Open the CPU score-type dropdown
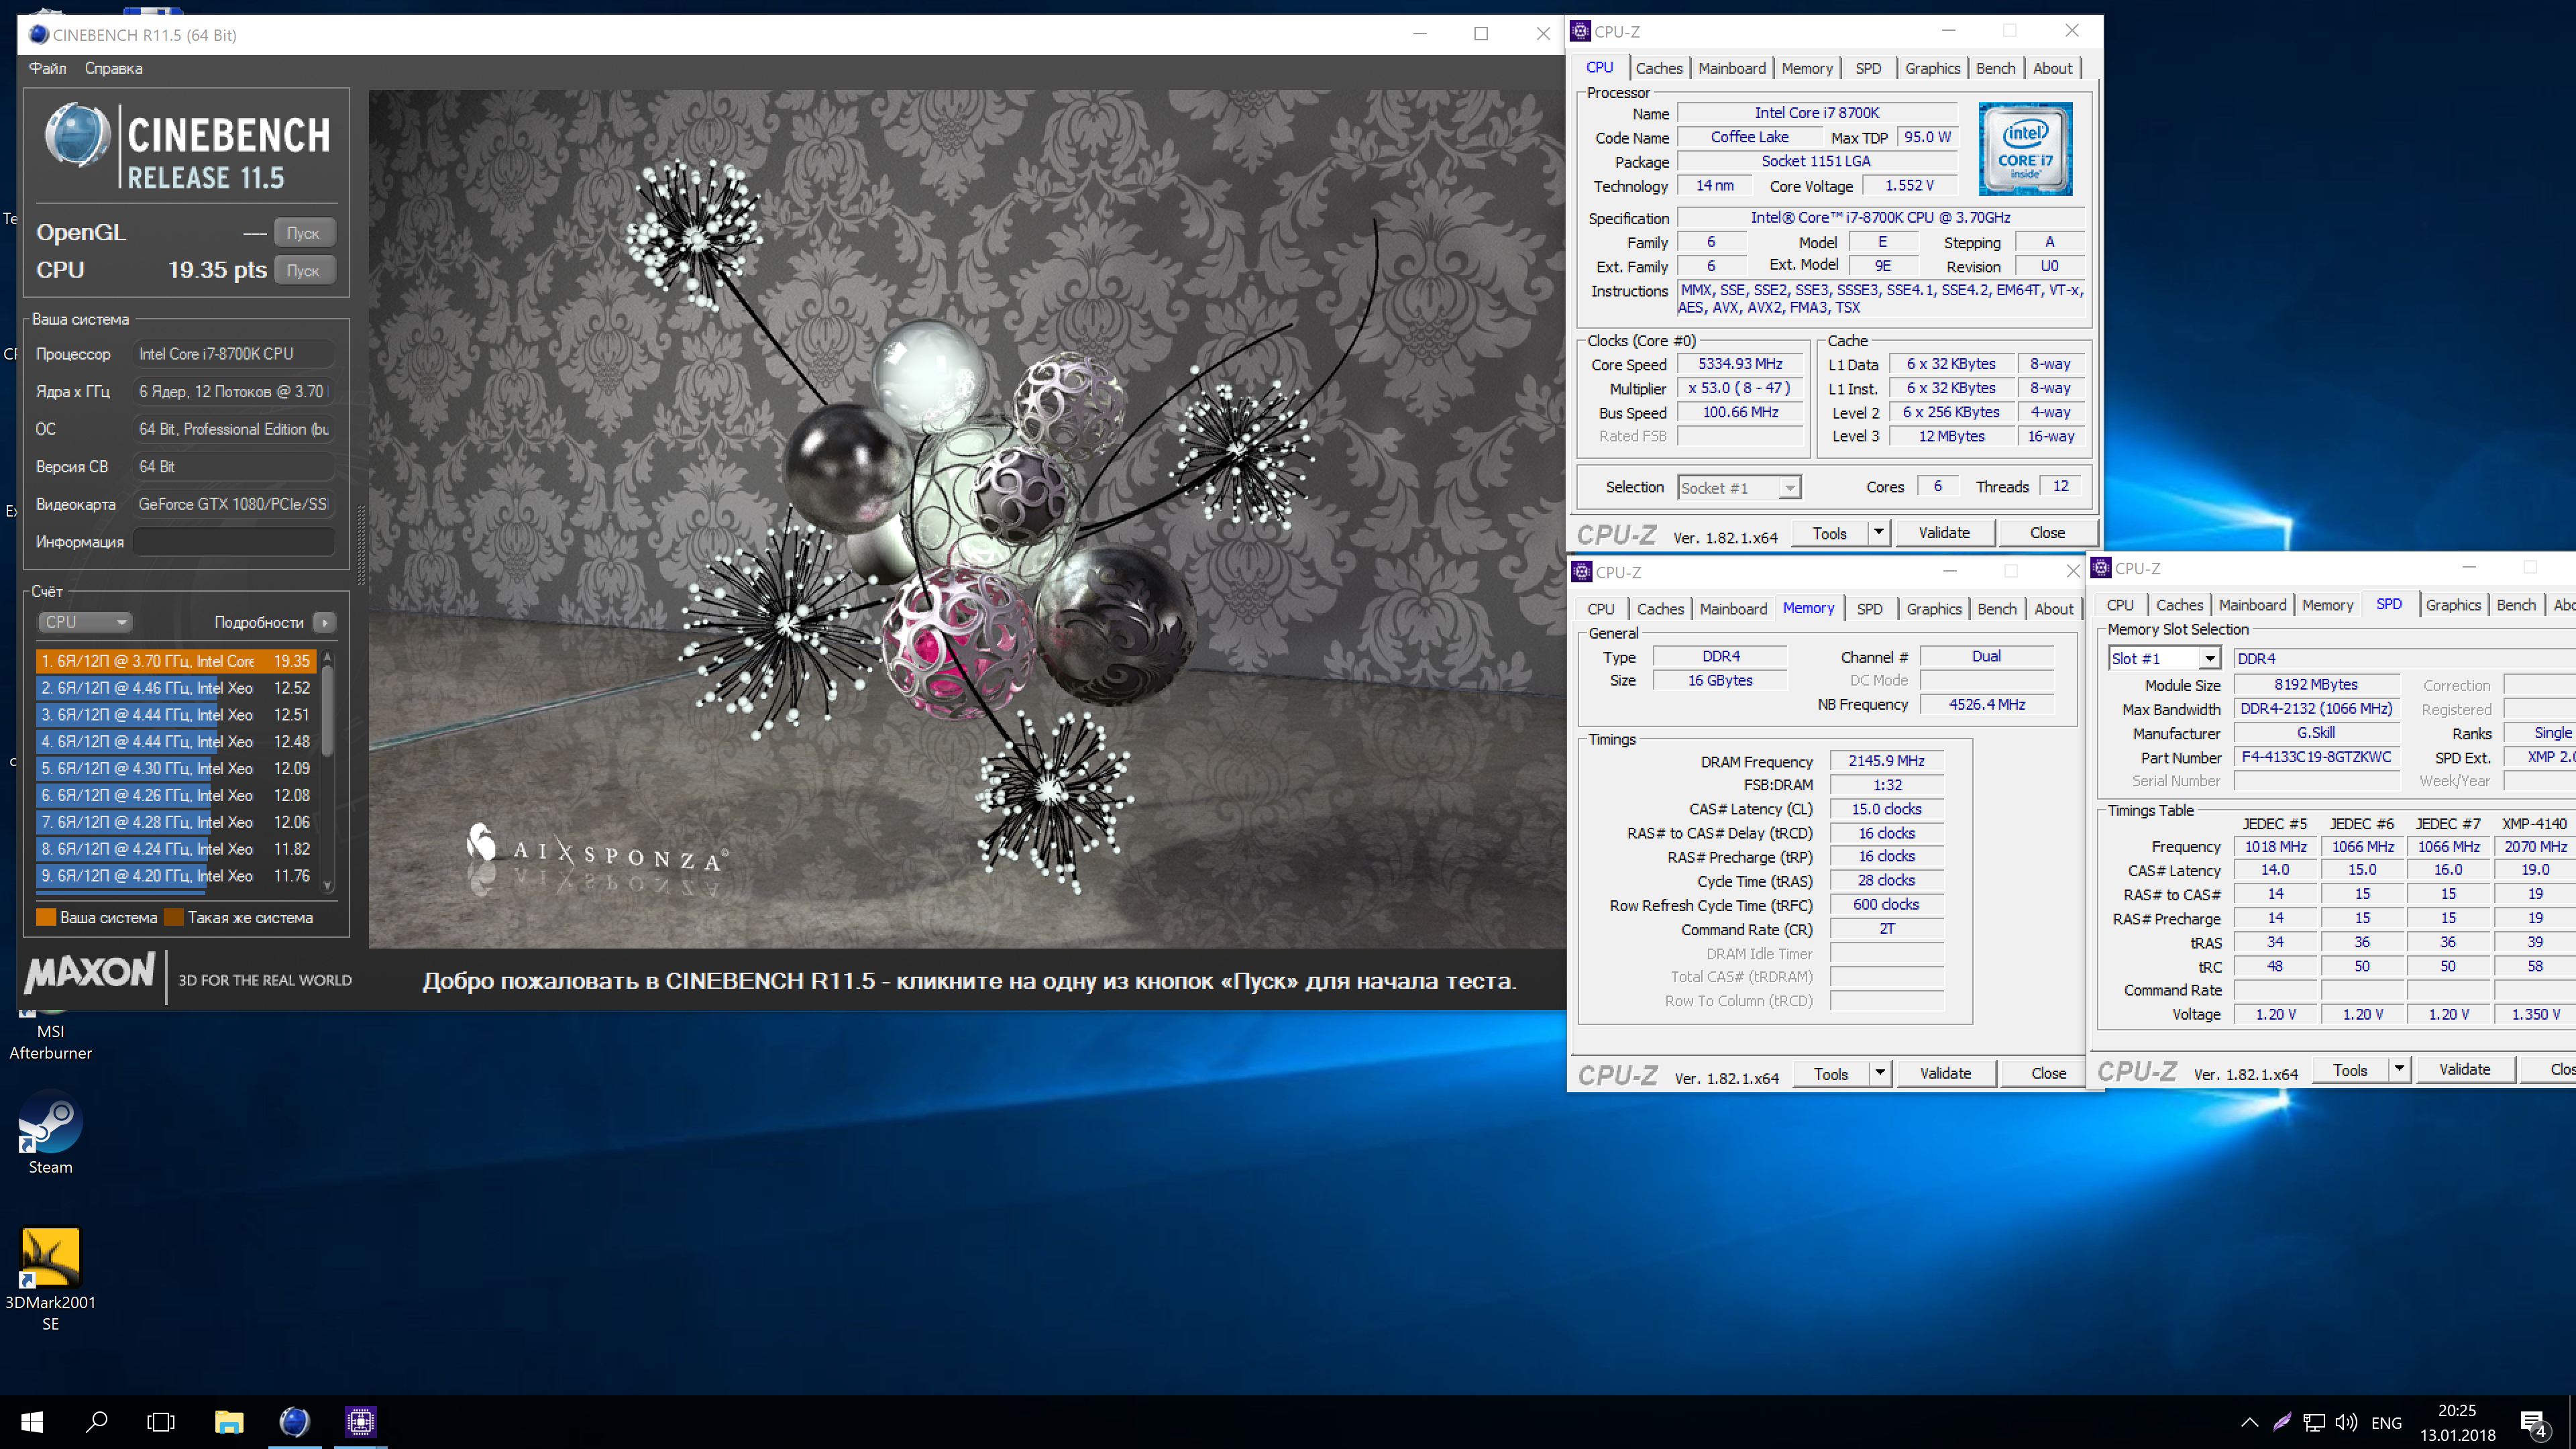The width and height of the screenshot is (2576, 1449). pyautogui.click(x=84, y=622)
